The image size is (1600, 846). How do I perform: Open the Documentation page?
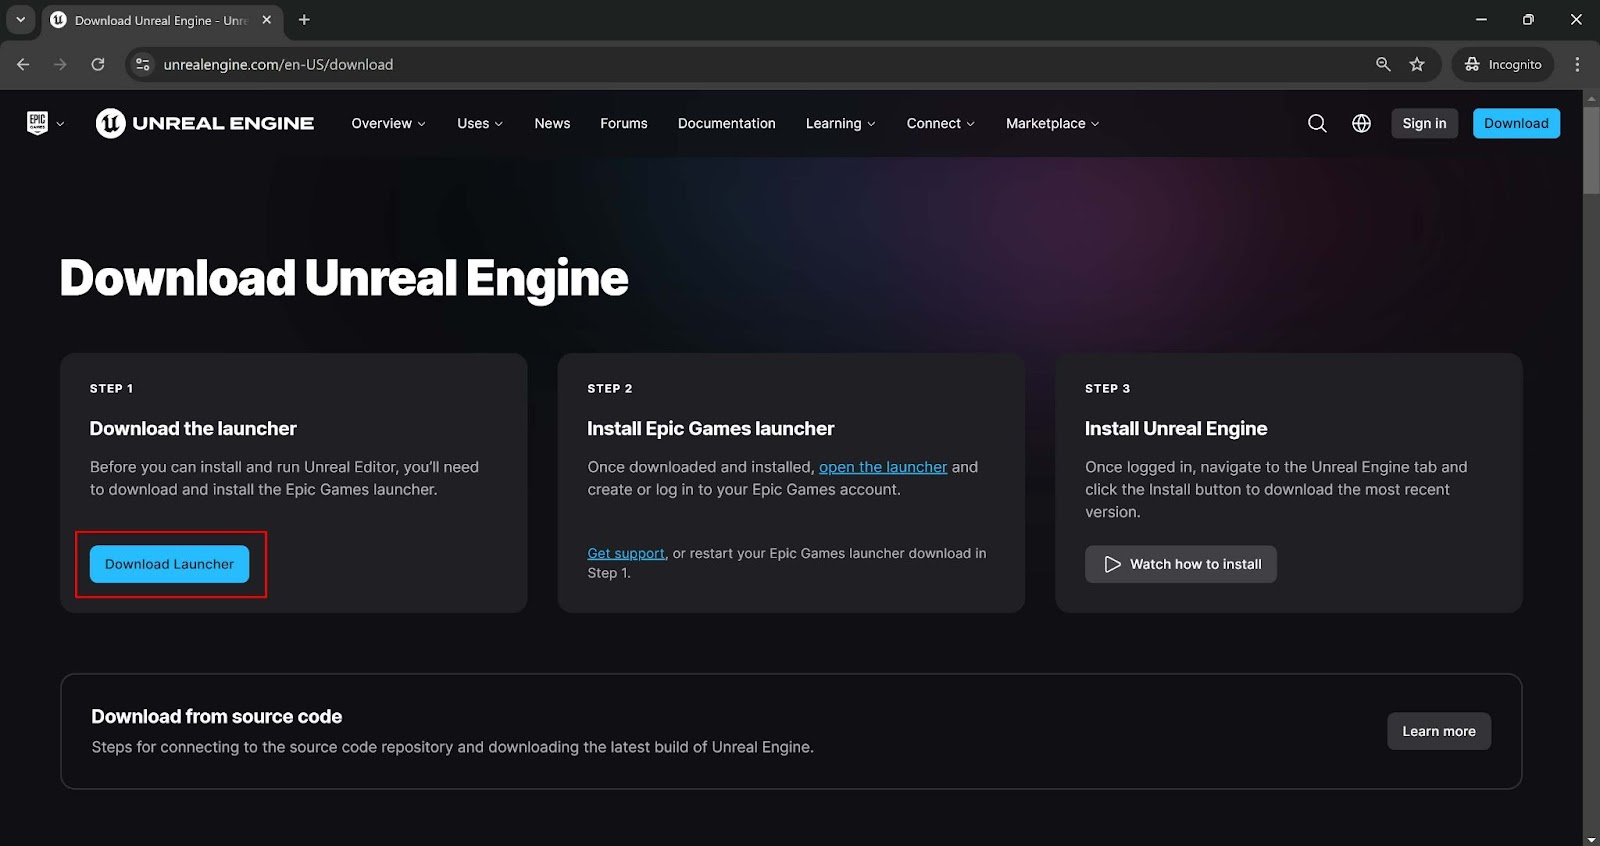727,123
